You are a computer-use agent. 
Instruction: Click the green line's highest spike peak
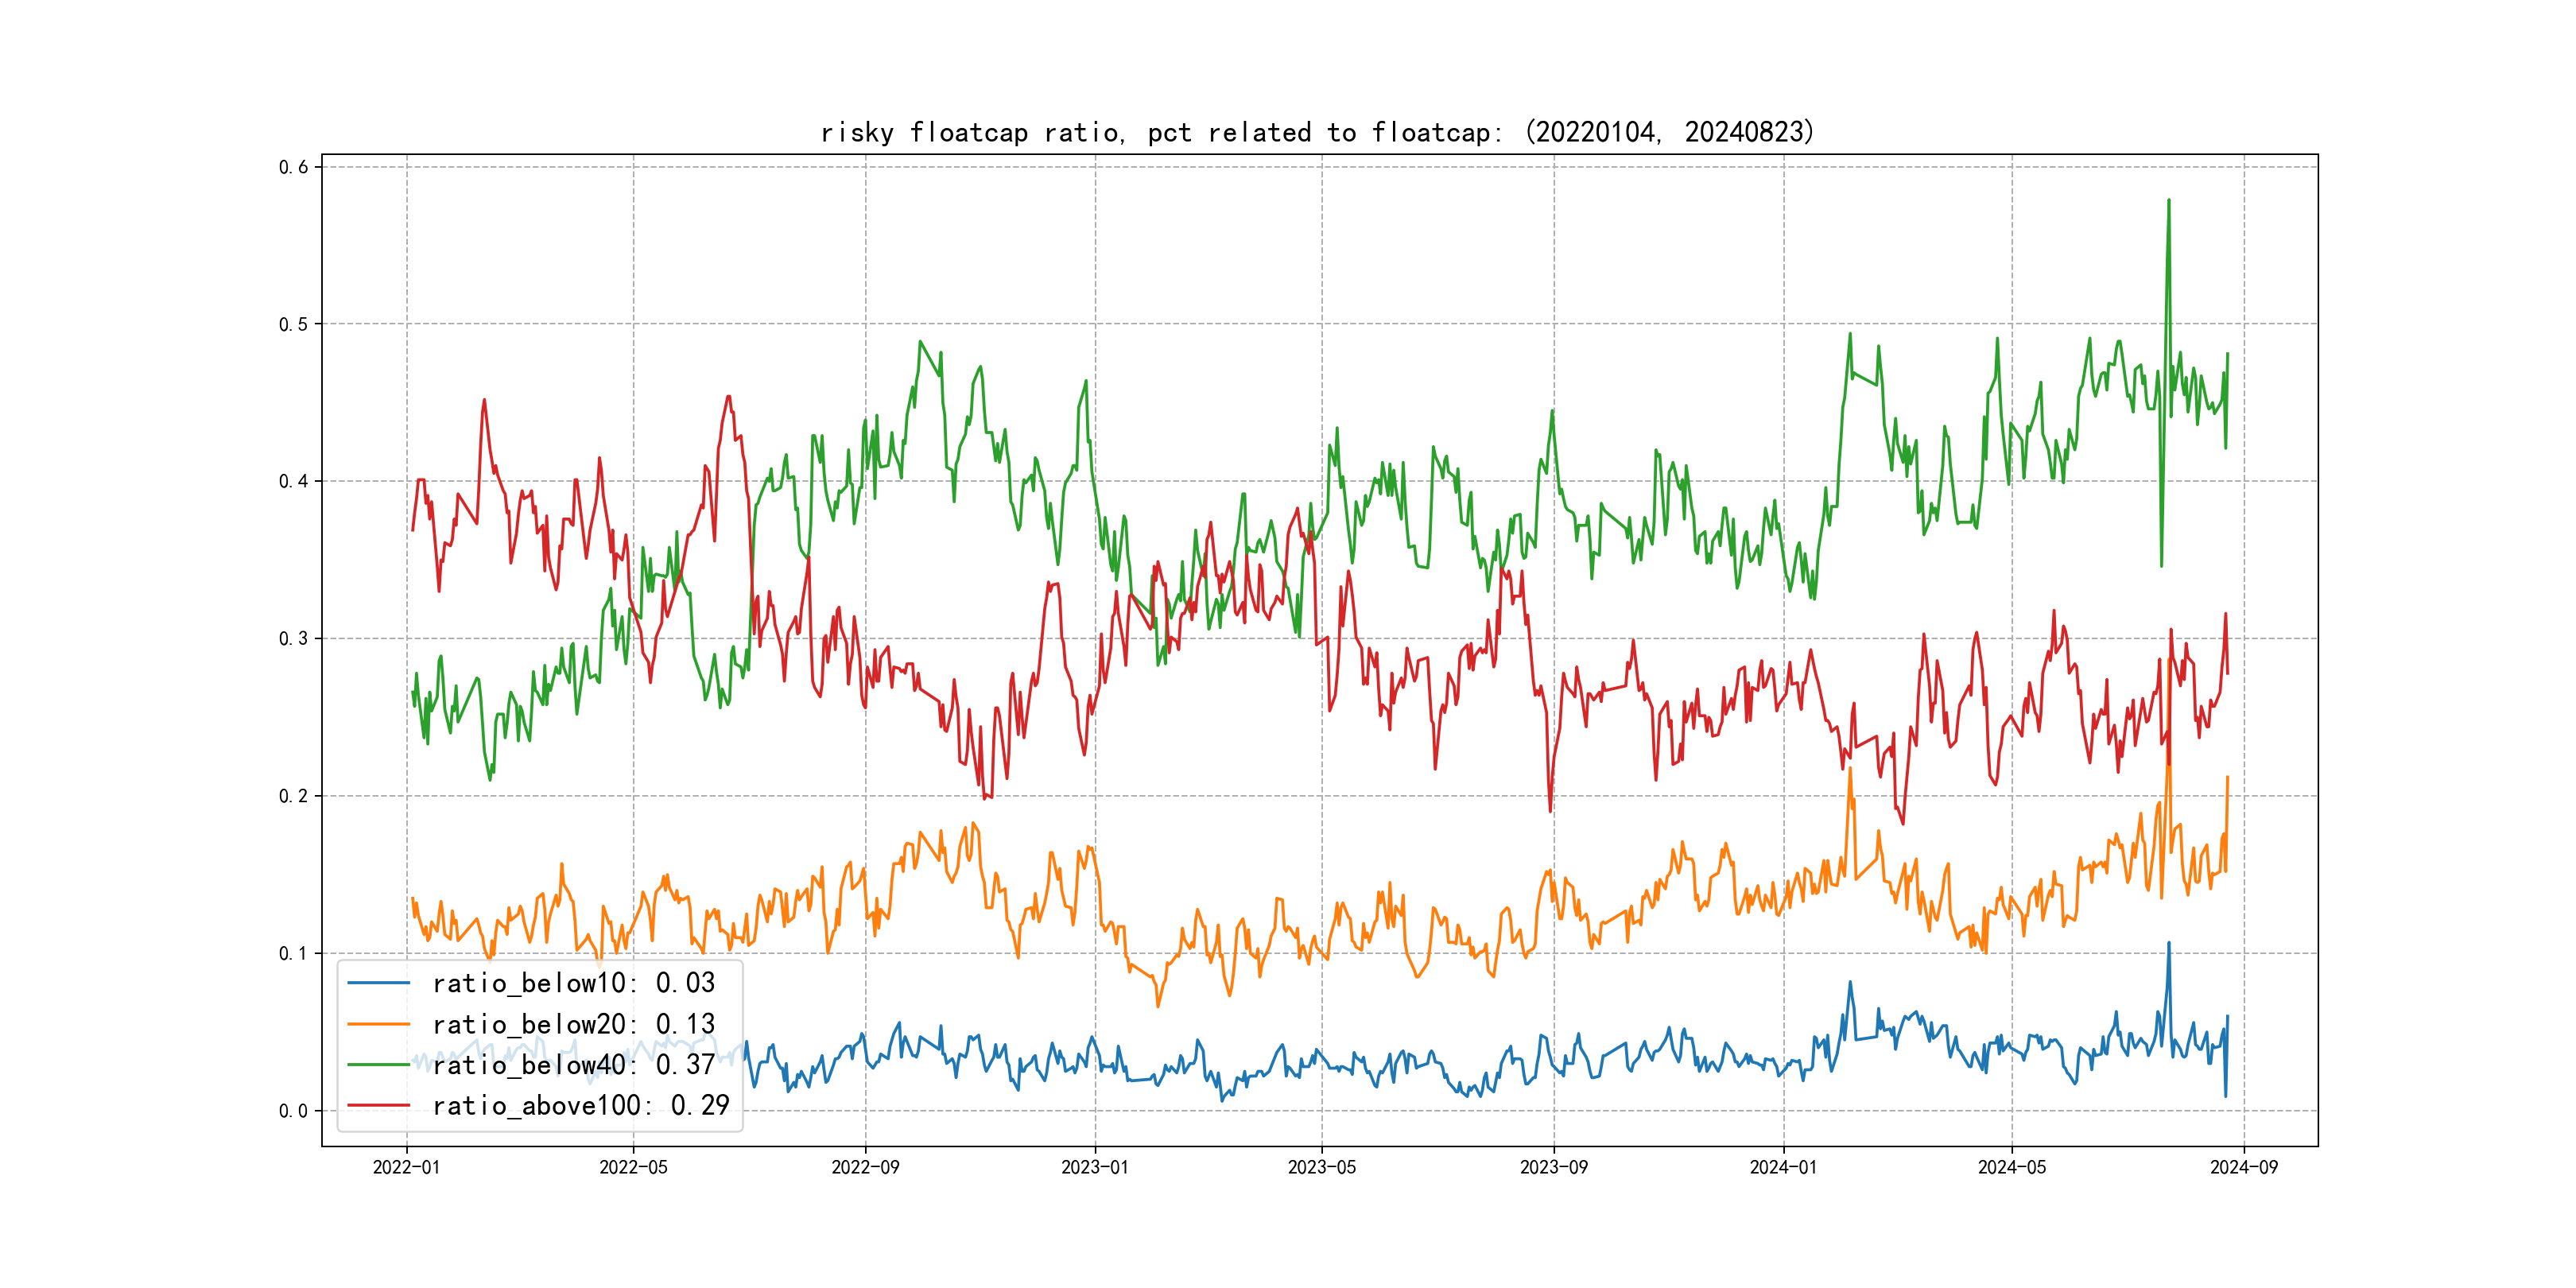click(x=2168, y=201)
